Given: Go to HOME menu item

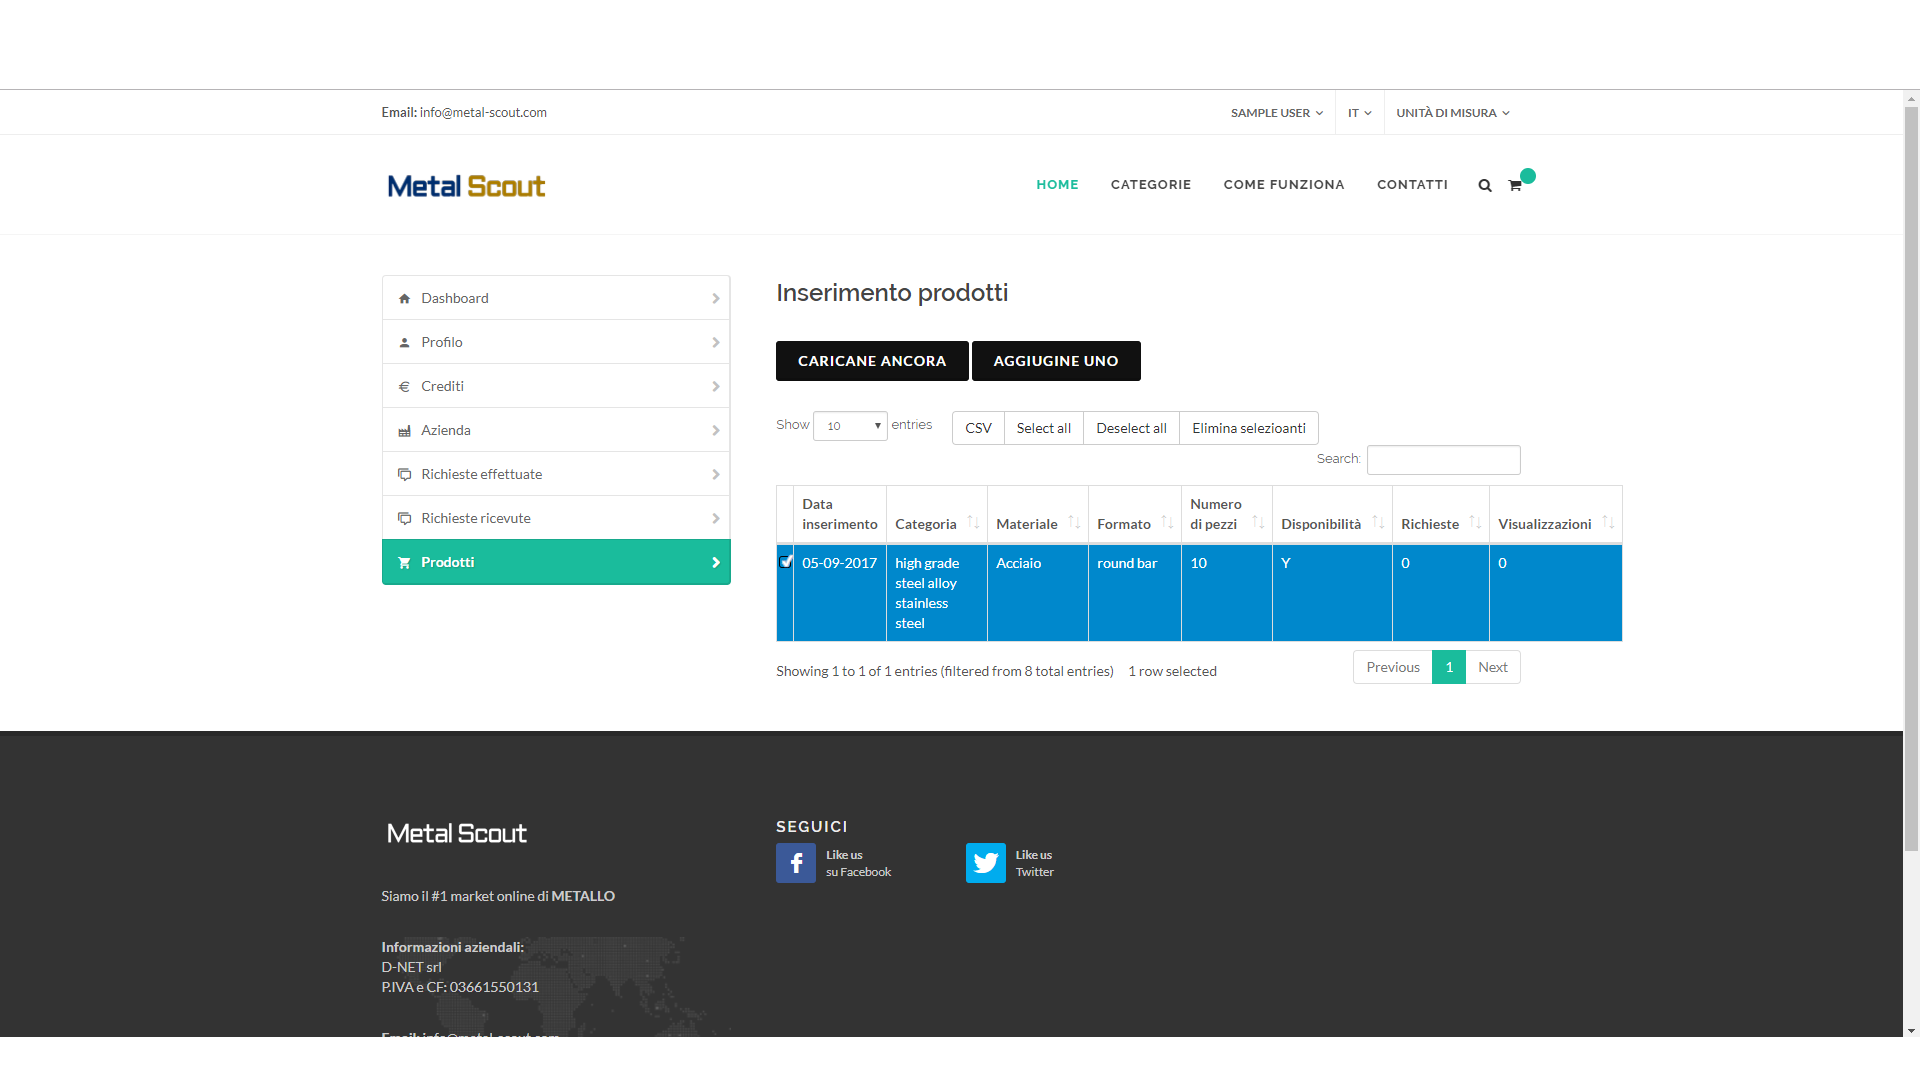Looking at the screenshot, I should [x=1057, y=185].
